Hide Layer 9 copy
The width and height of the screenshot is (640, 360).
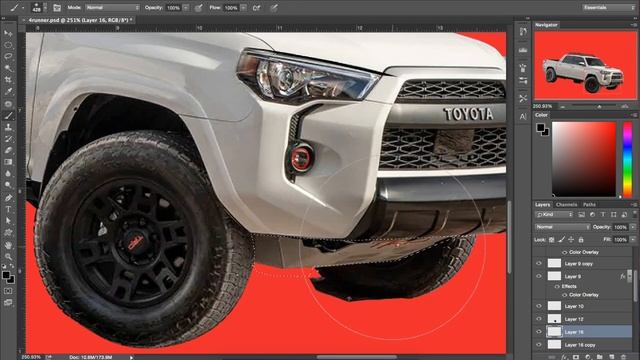pos(539,264)
